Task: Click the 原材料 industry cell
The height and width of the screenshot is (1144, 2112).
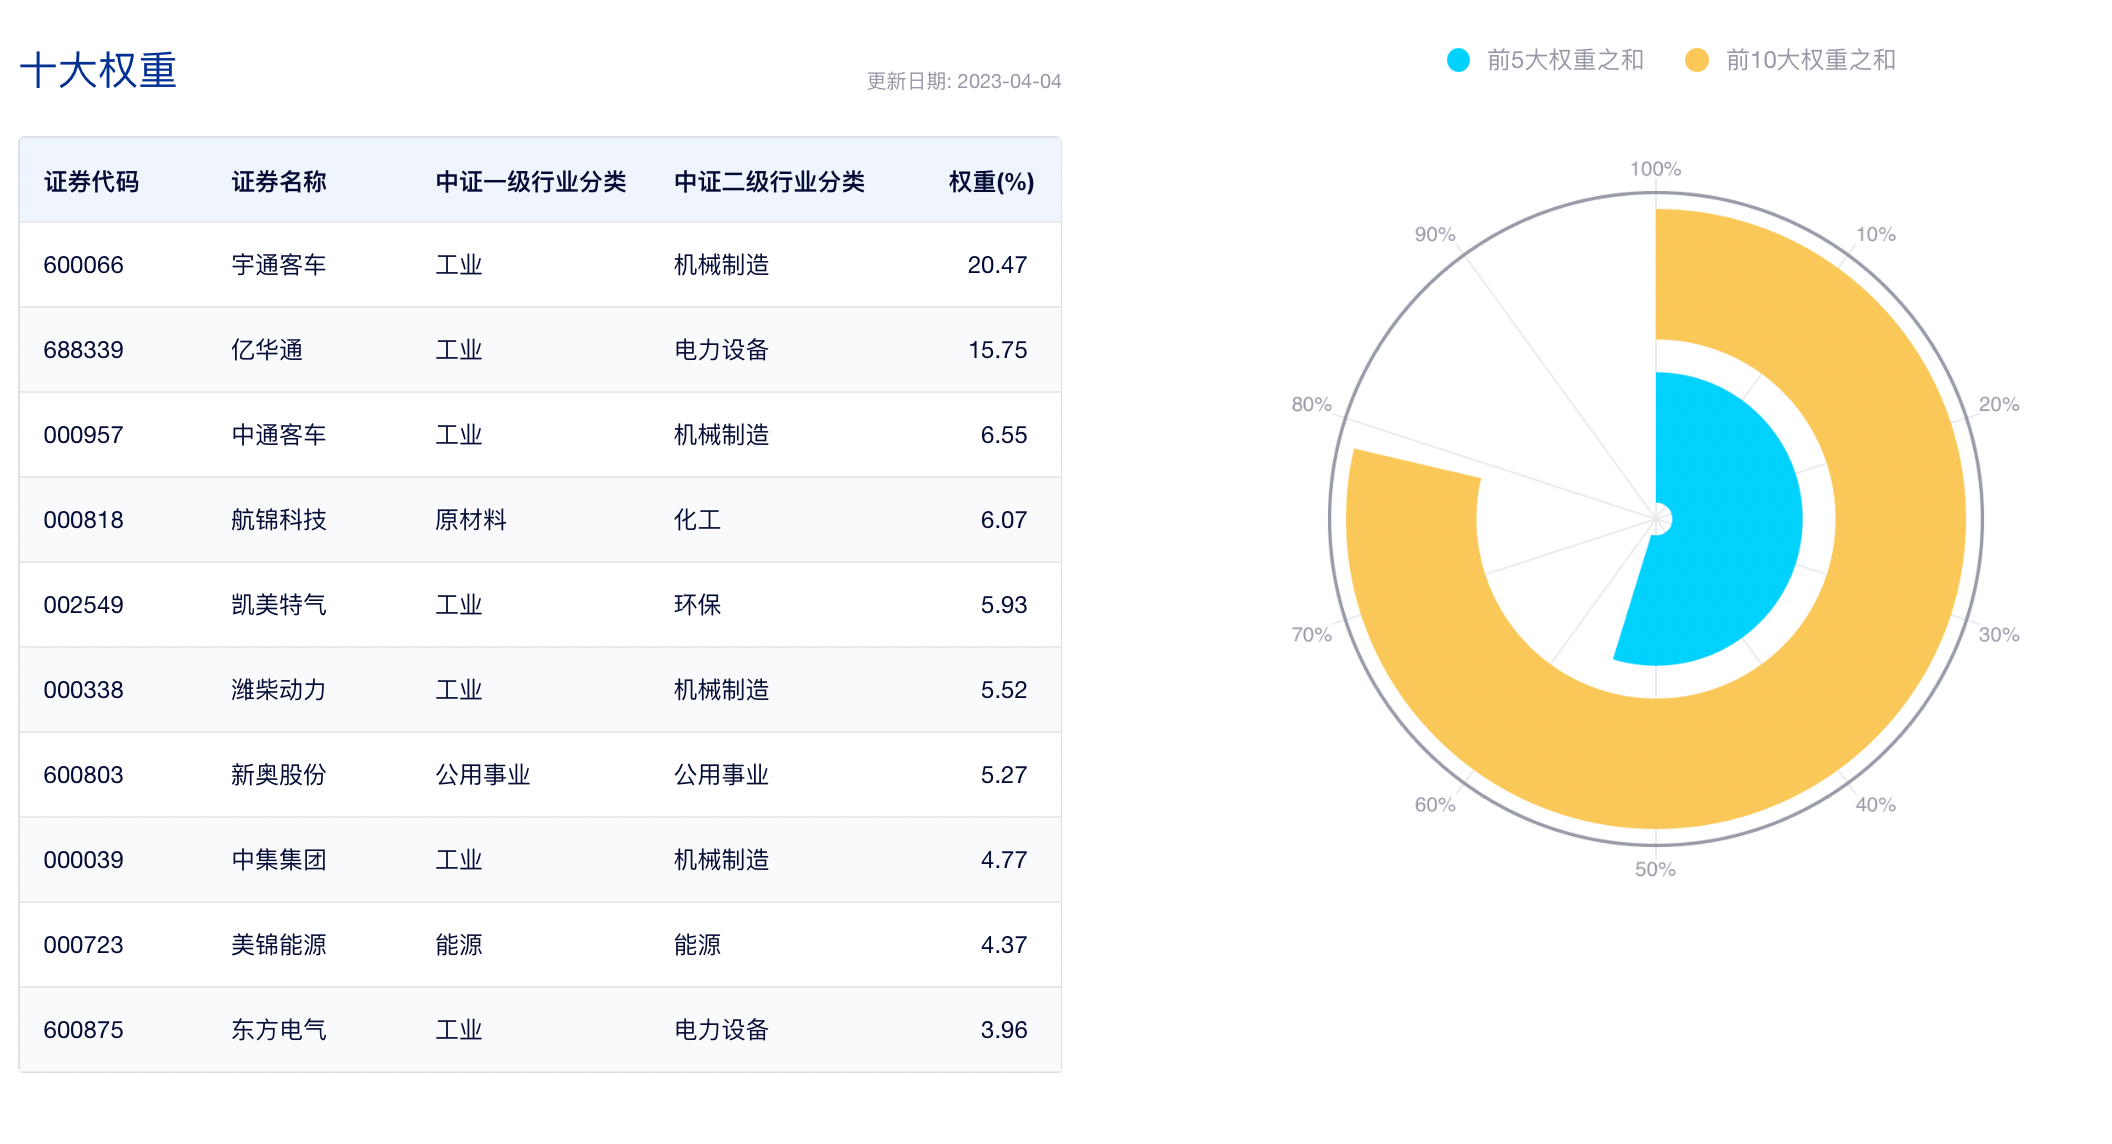Action: (471, 520)
